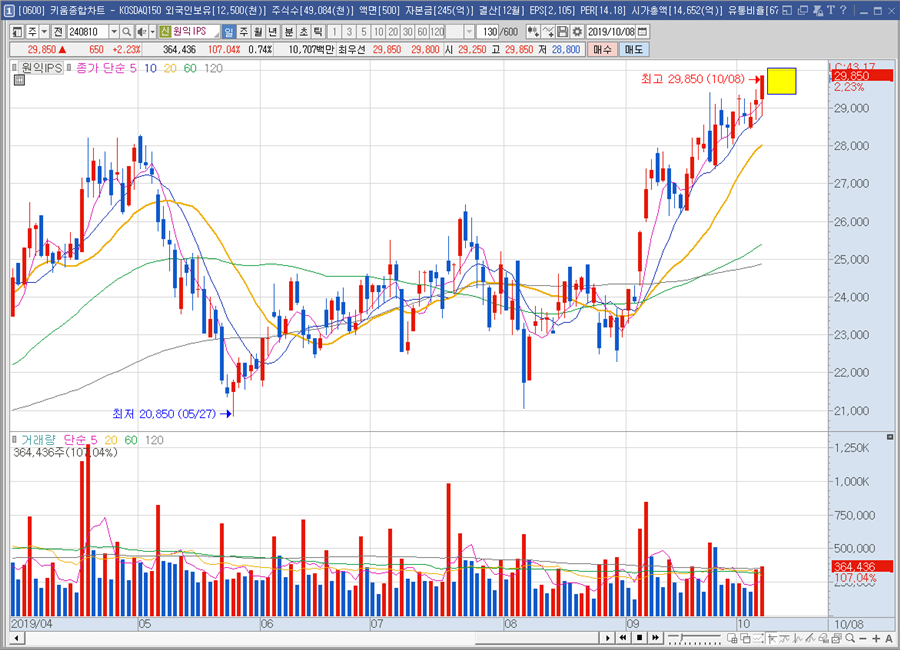This screenshot has height=650, width=900.
Task: Click the bottom drawing-eraser tool icon
Action: pos(824,638)
